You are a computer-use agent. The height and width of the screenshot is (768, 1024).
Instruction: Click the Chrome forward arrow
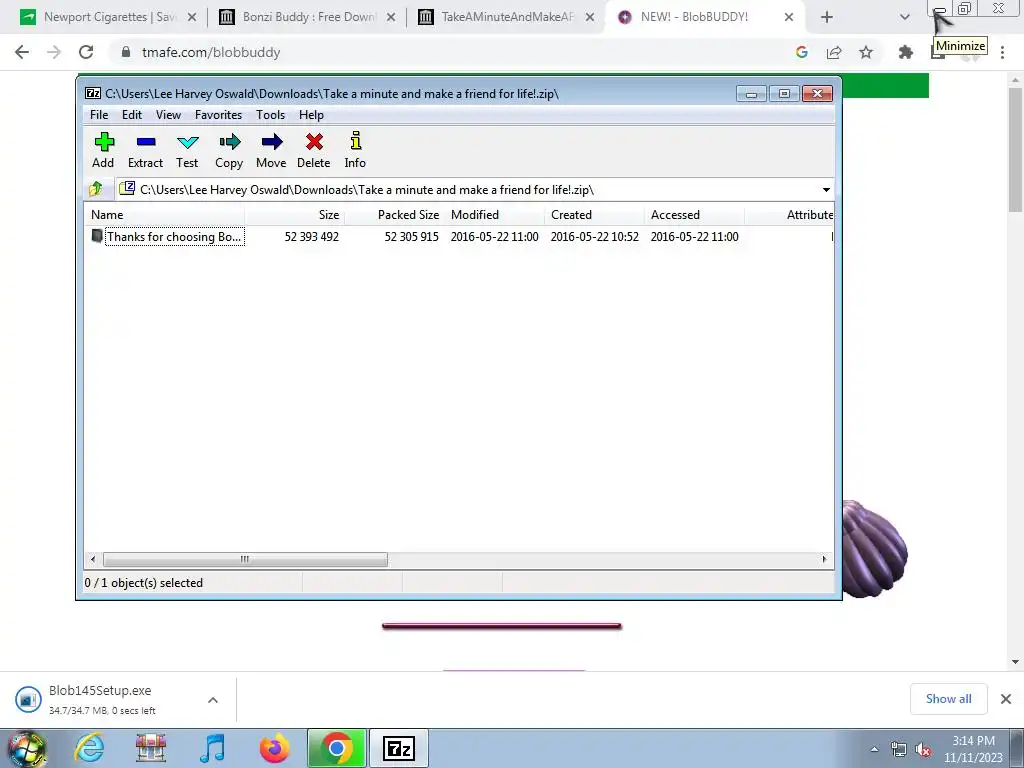[54, 52]
